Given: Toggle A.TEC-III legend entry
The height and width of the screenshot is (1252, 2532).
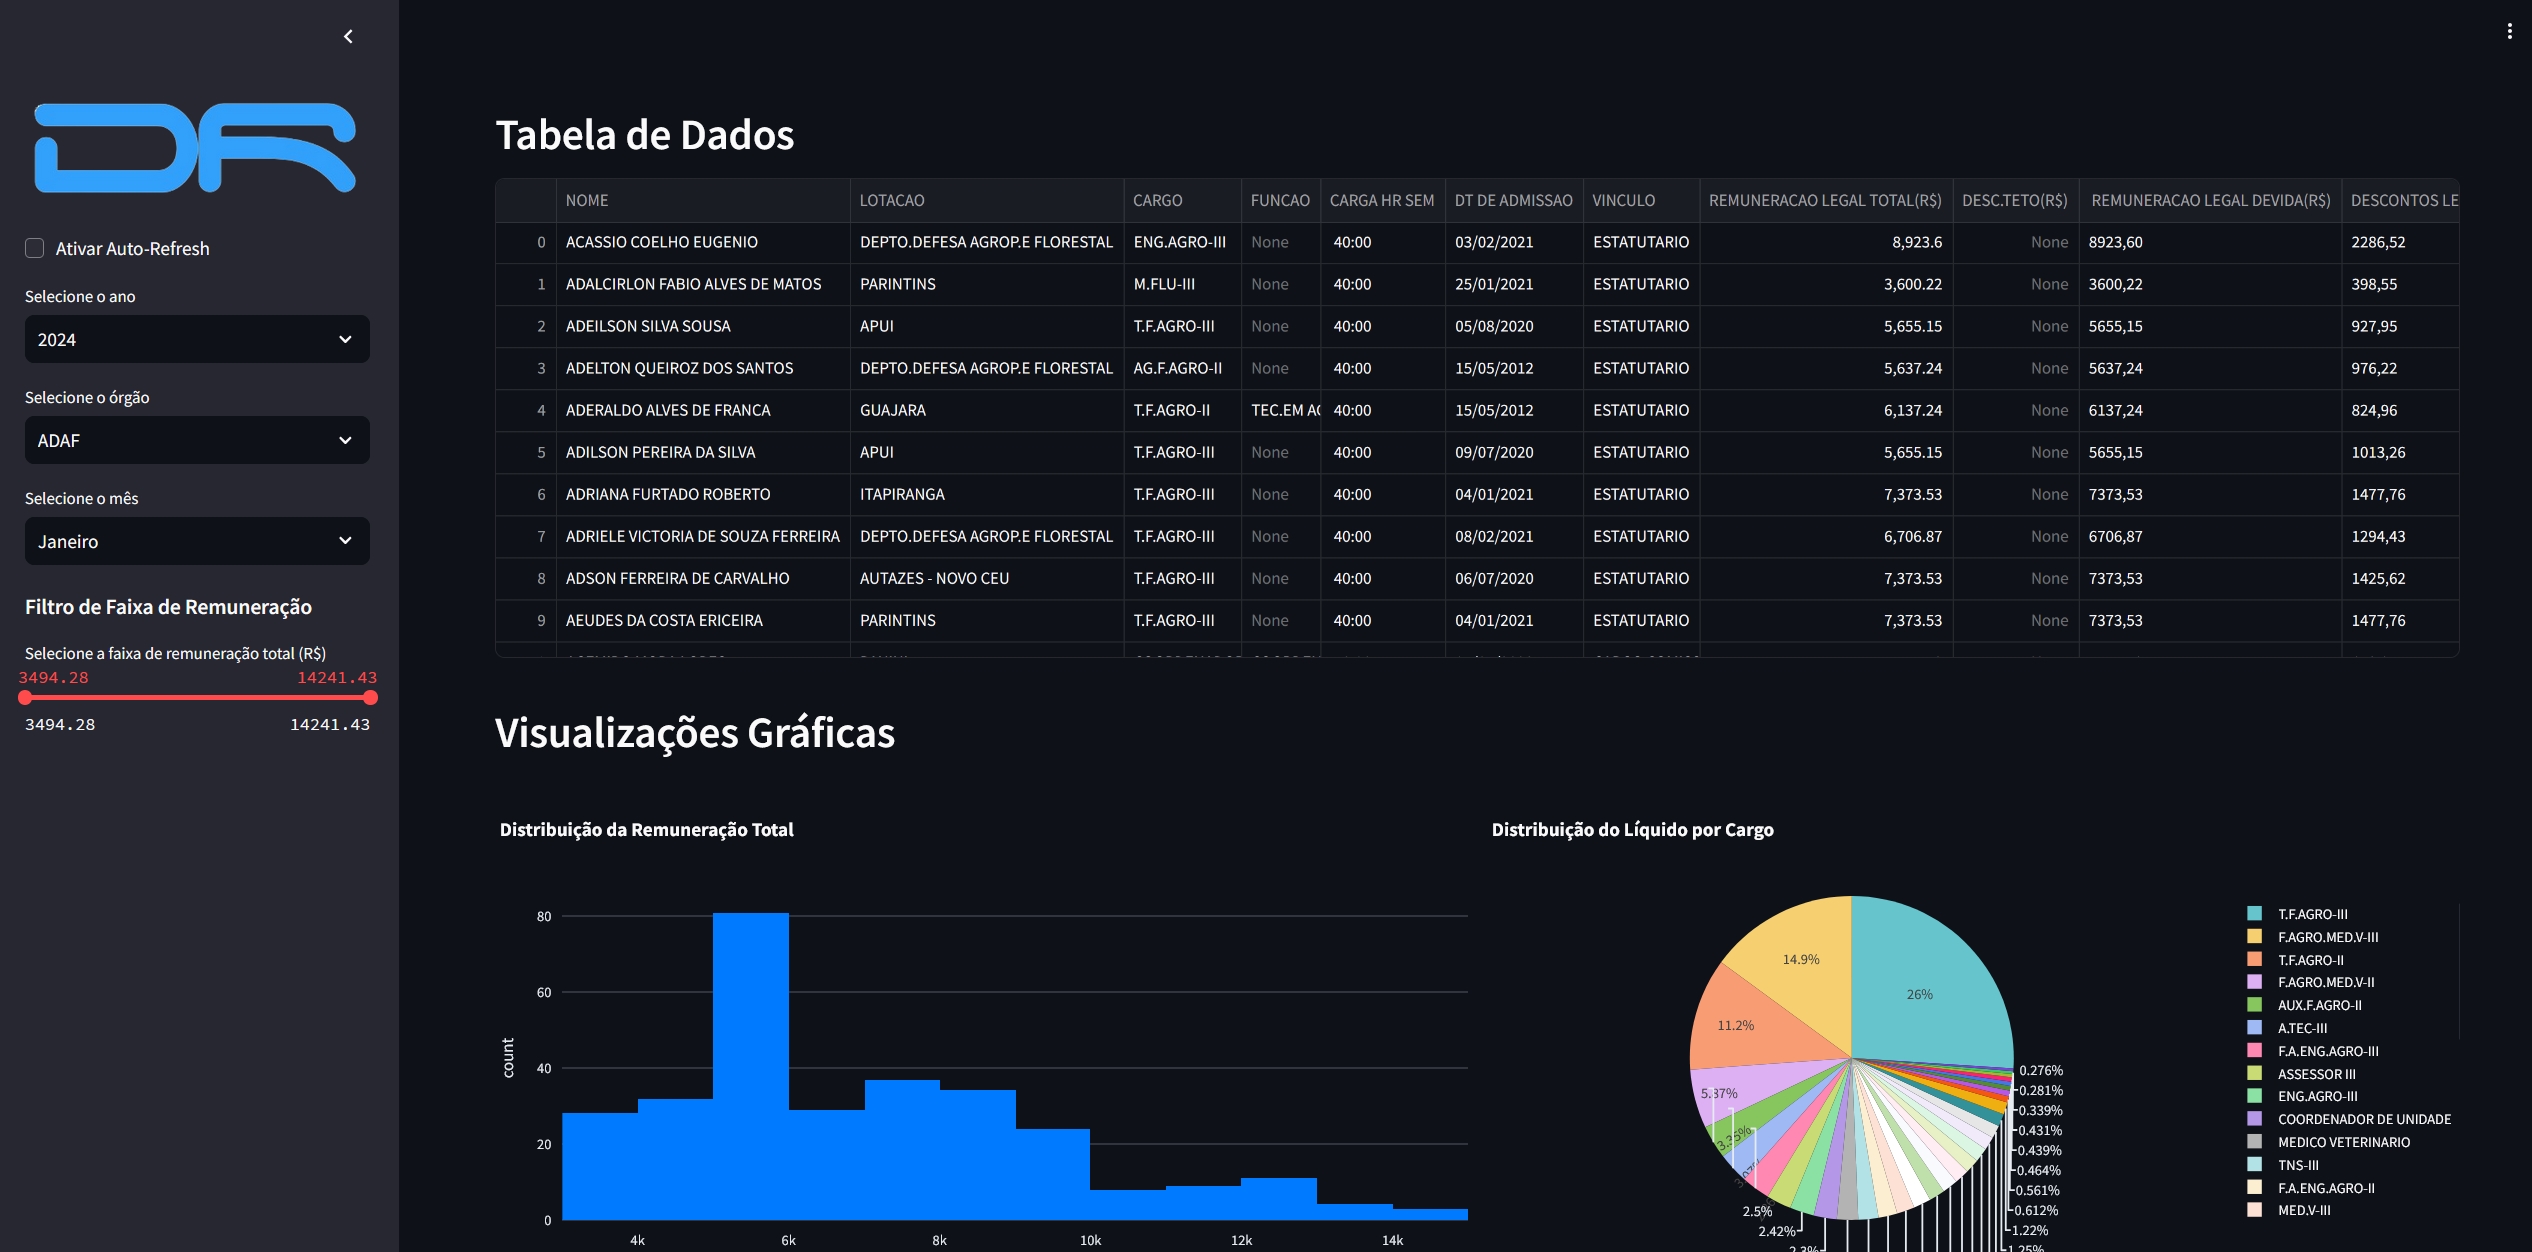Looking at the screenshot, I should (x=2288, y=1028).
